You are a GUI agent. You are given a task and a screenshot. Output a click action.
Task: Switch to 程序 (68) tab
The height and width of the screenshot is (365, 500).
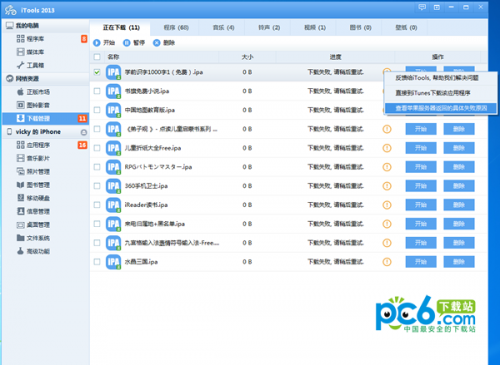[176, 28]
